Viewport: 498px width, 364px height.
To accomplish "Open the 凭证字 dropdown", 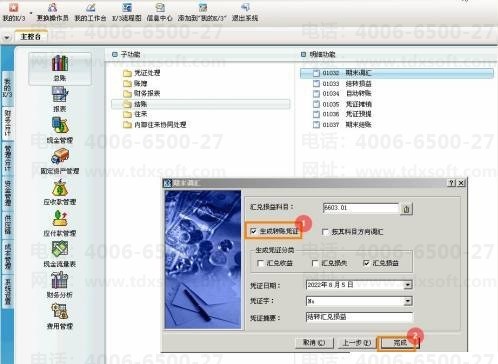I will pos(408,301).
